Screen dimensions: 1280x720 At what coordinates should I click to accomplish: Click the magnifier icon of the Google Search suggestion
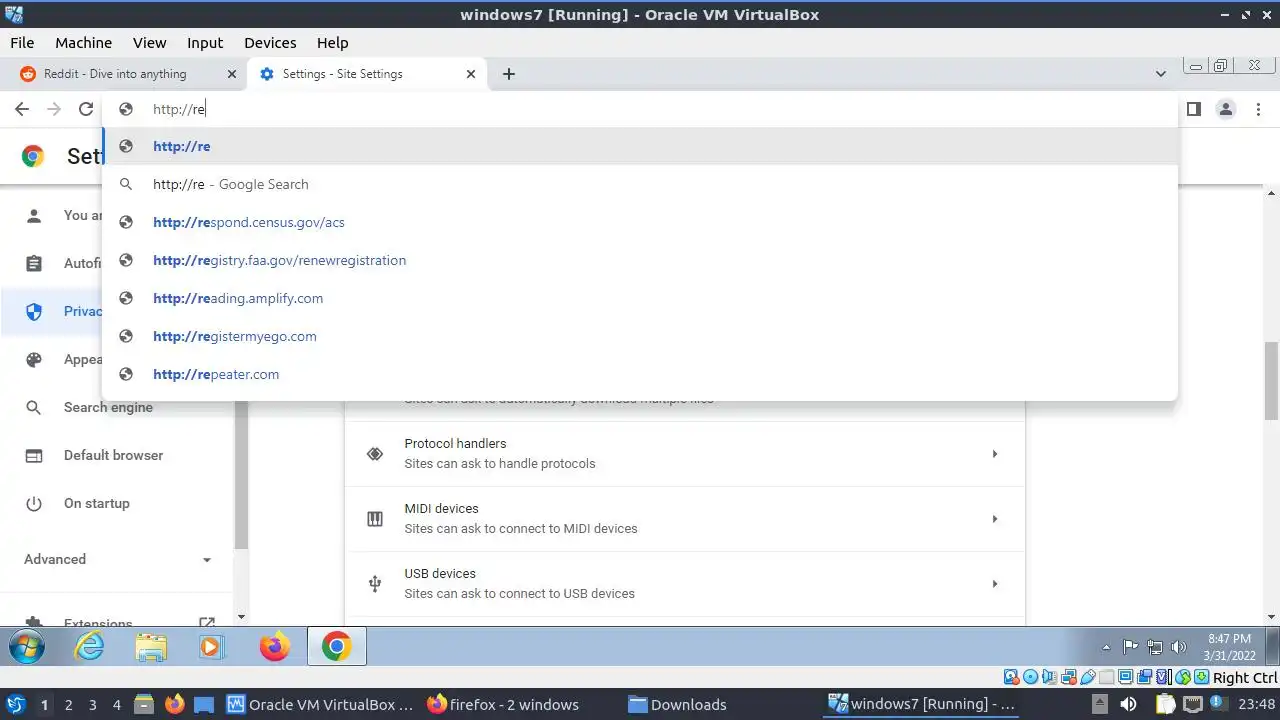[x=126, y=184]
